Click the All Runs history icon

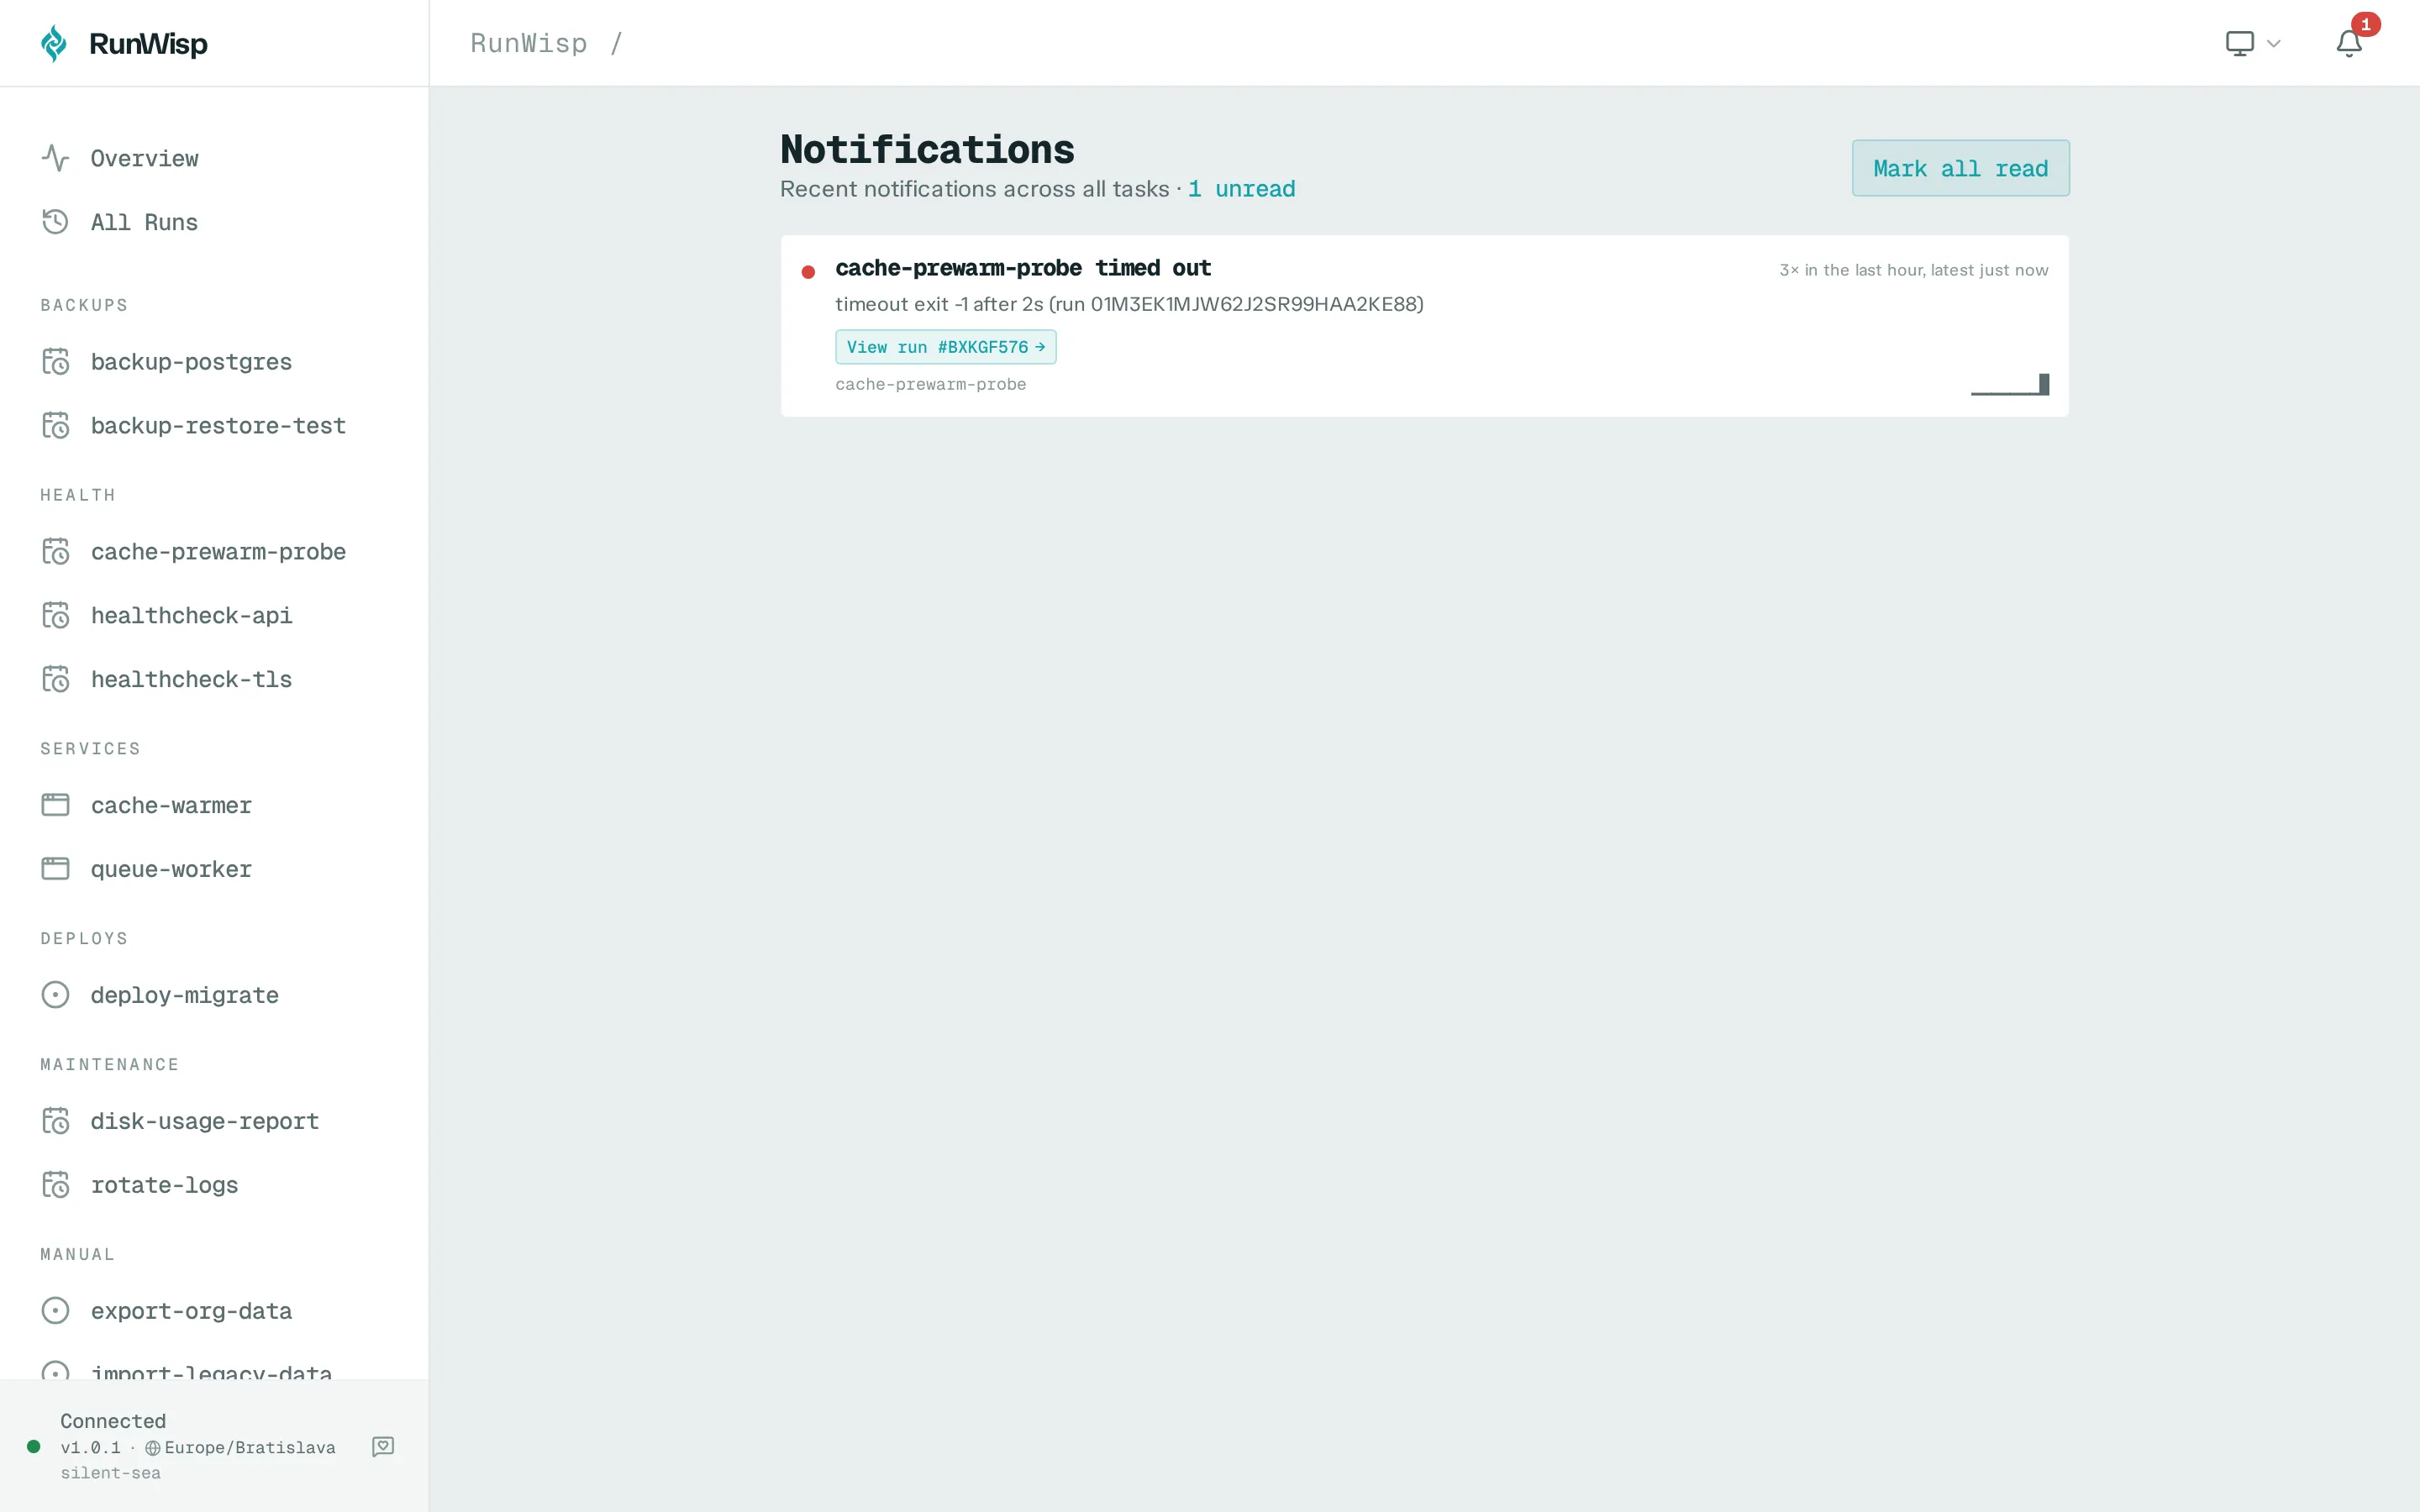click(55, 222)
